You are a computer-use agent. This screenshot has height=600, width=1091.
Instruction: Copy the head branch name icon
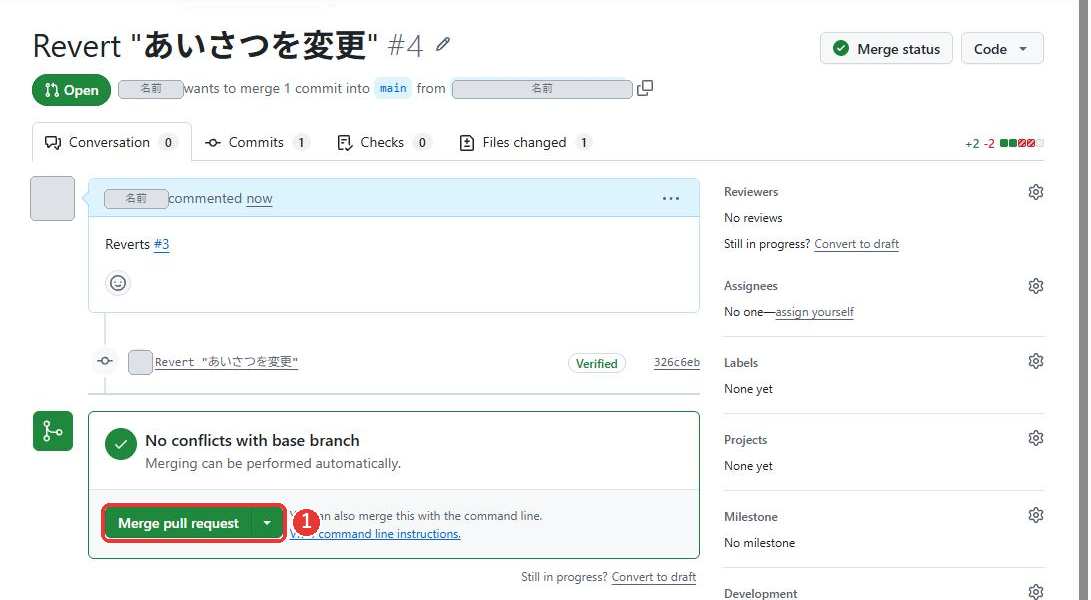(645, 88)
